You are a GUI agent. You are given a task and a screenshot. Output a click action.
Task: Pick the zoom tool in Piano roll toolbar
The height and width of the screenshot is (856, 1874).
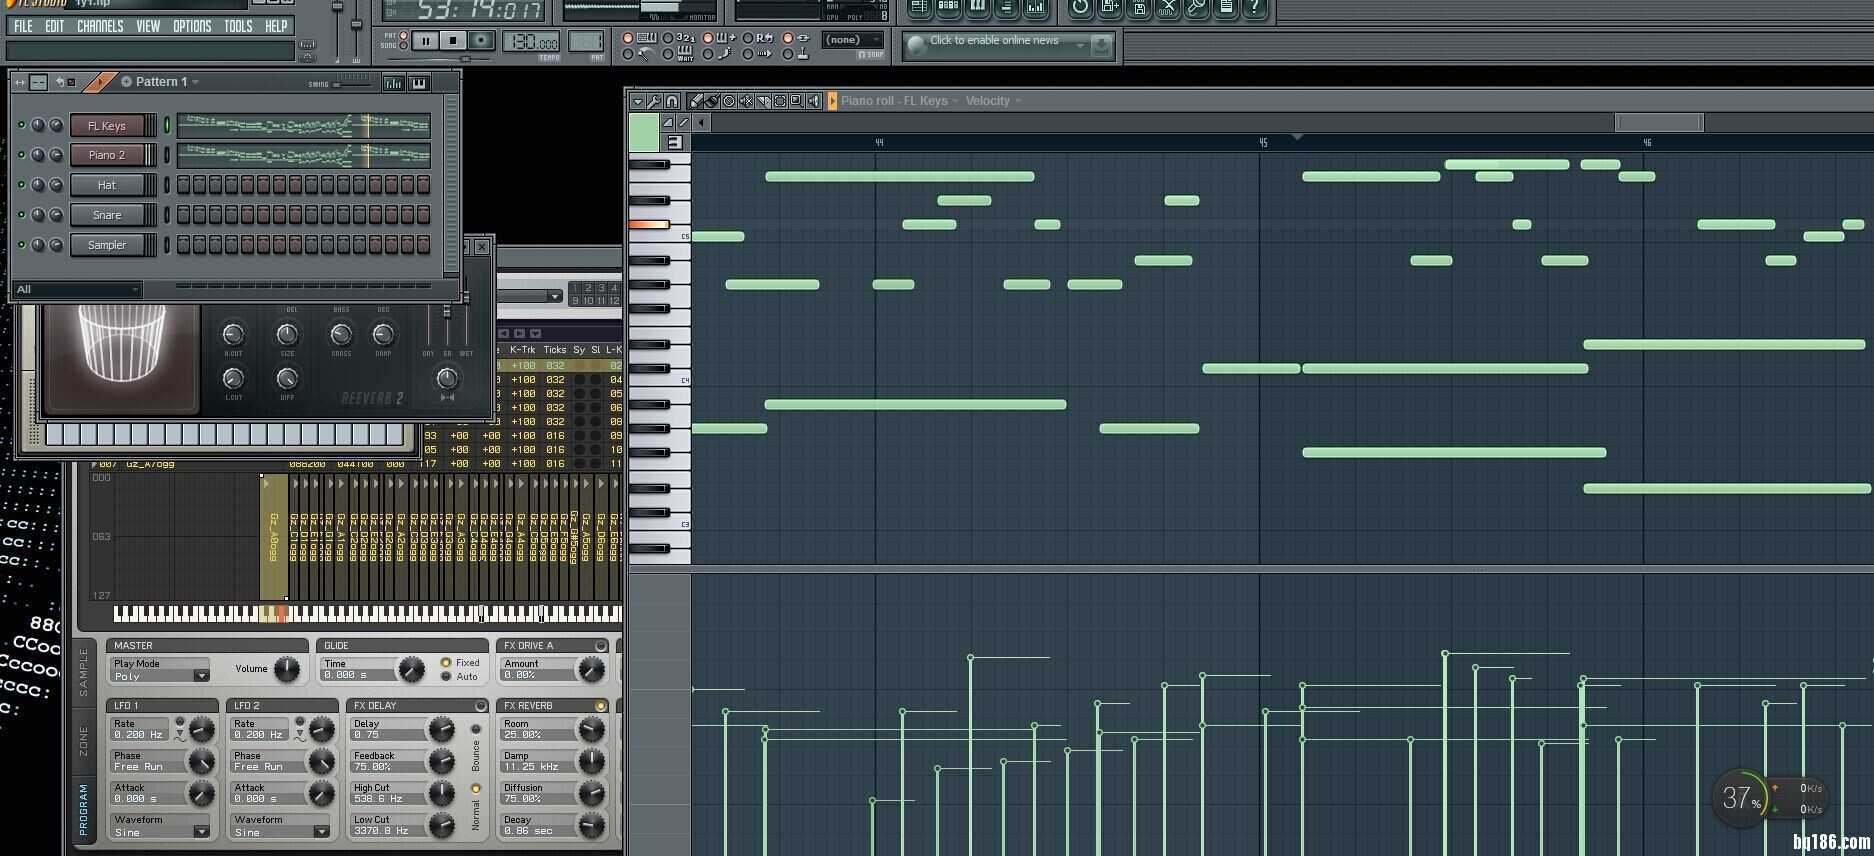(797, 101)
